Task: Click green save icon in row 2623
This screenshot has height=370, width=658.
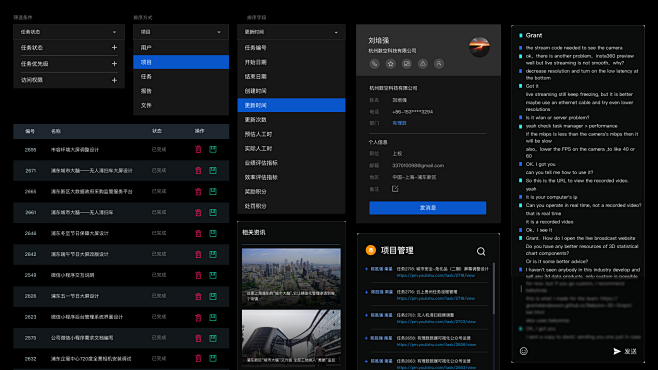Action: [x=213, y=317]
